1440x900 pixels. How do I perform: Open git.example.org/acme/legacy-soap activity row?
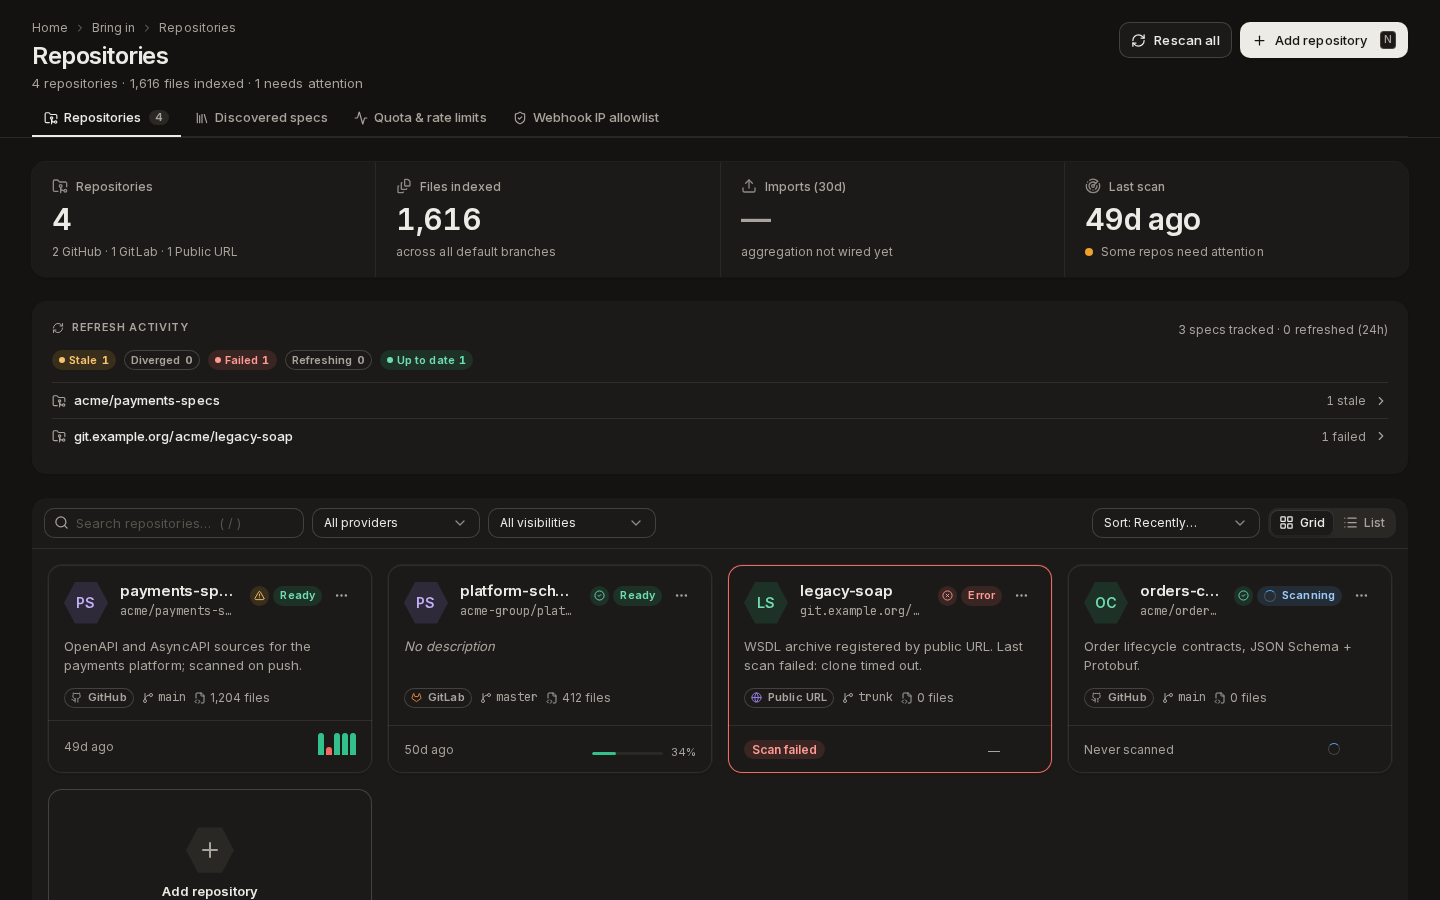pyautogui.click(x=720, y=437)
